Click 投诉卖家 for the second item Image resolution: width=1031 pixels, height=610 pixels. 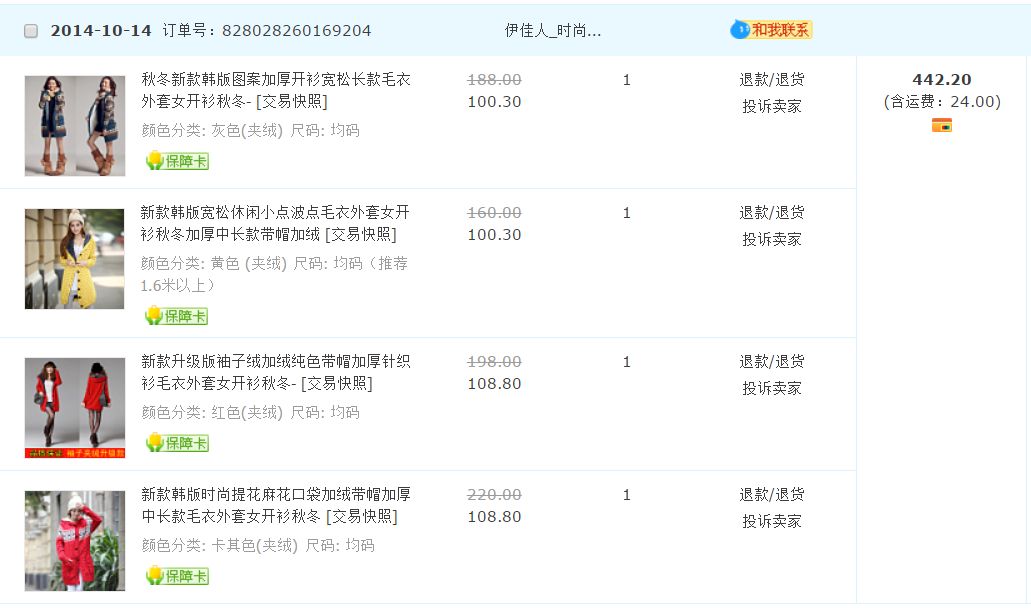click(771, 239)
